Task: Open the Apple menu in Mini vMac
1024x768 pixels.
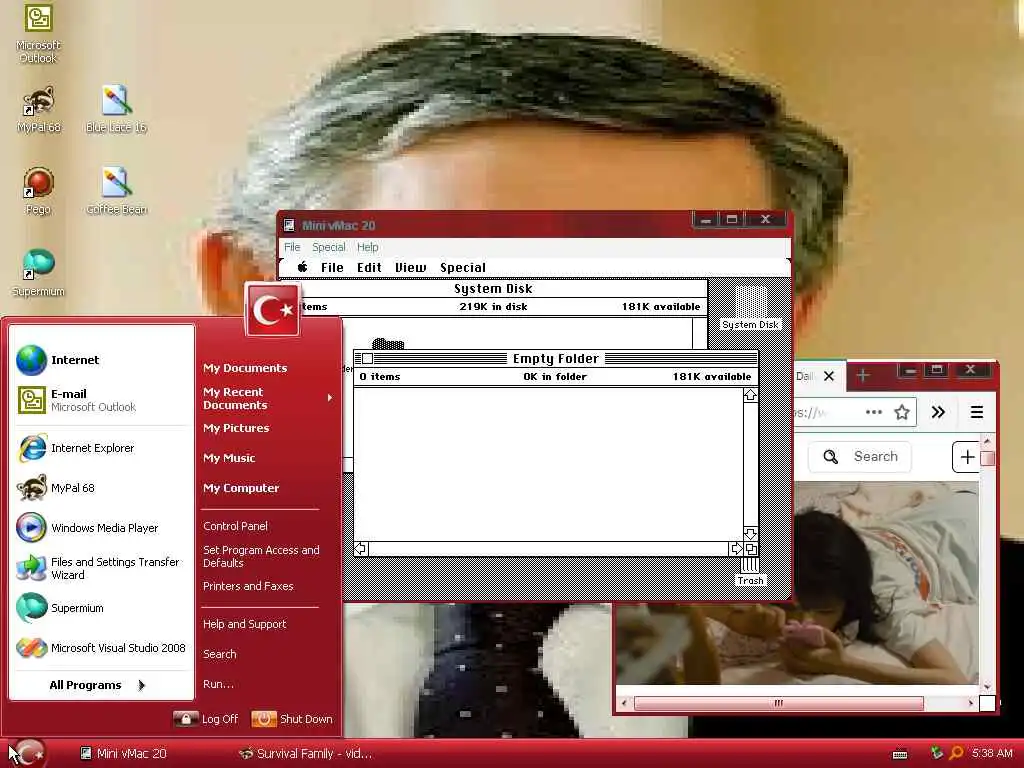Action: pos(303,267)
